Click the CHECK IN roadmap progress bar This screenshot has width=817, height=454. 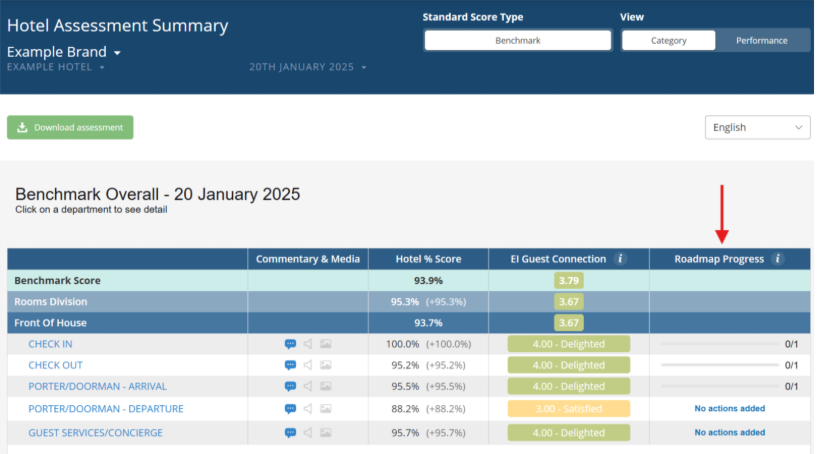pos(719,344)
